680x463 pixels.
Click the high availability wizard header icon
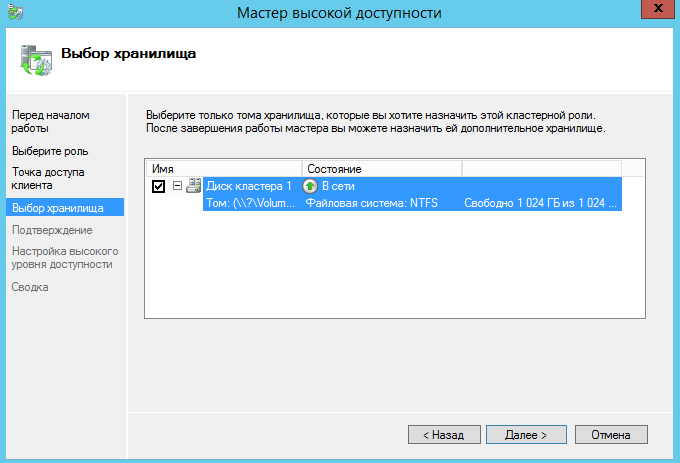(35, 60)
